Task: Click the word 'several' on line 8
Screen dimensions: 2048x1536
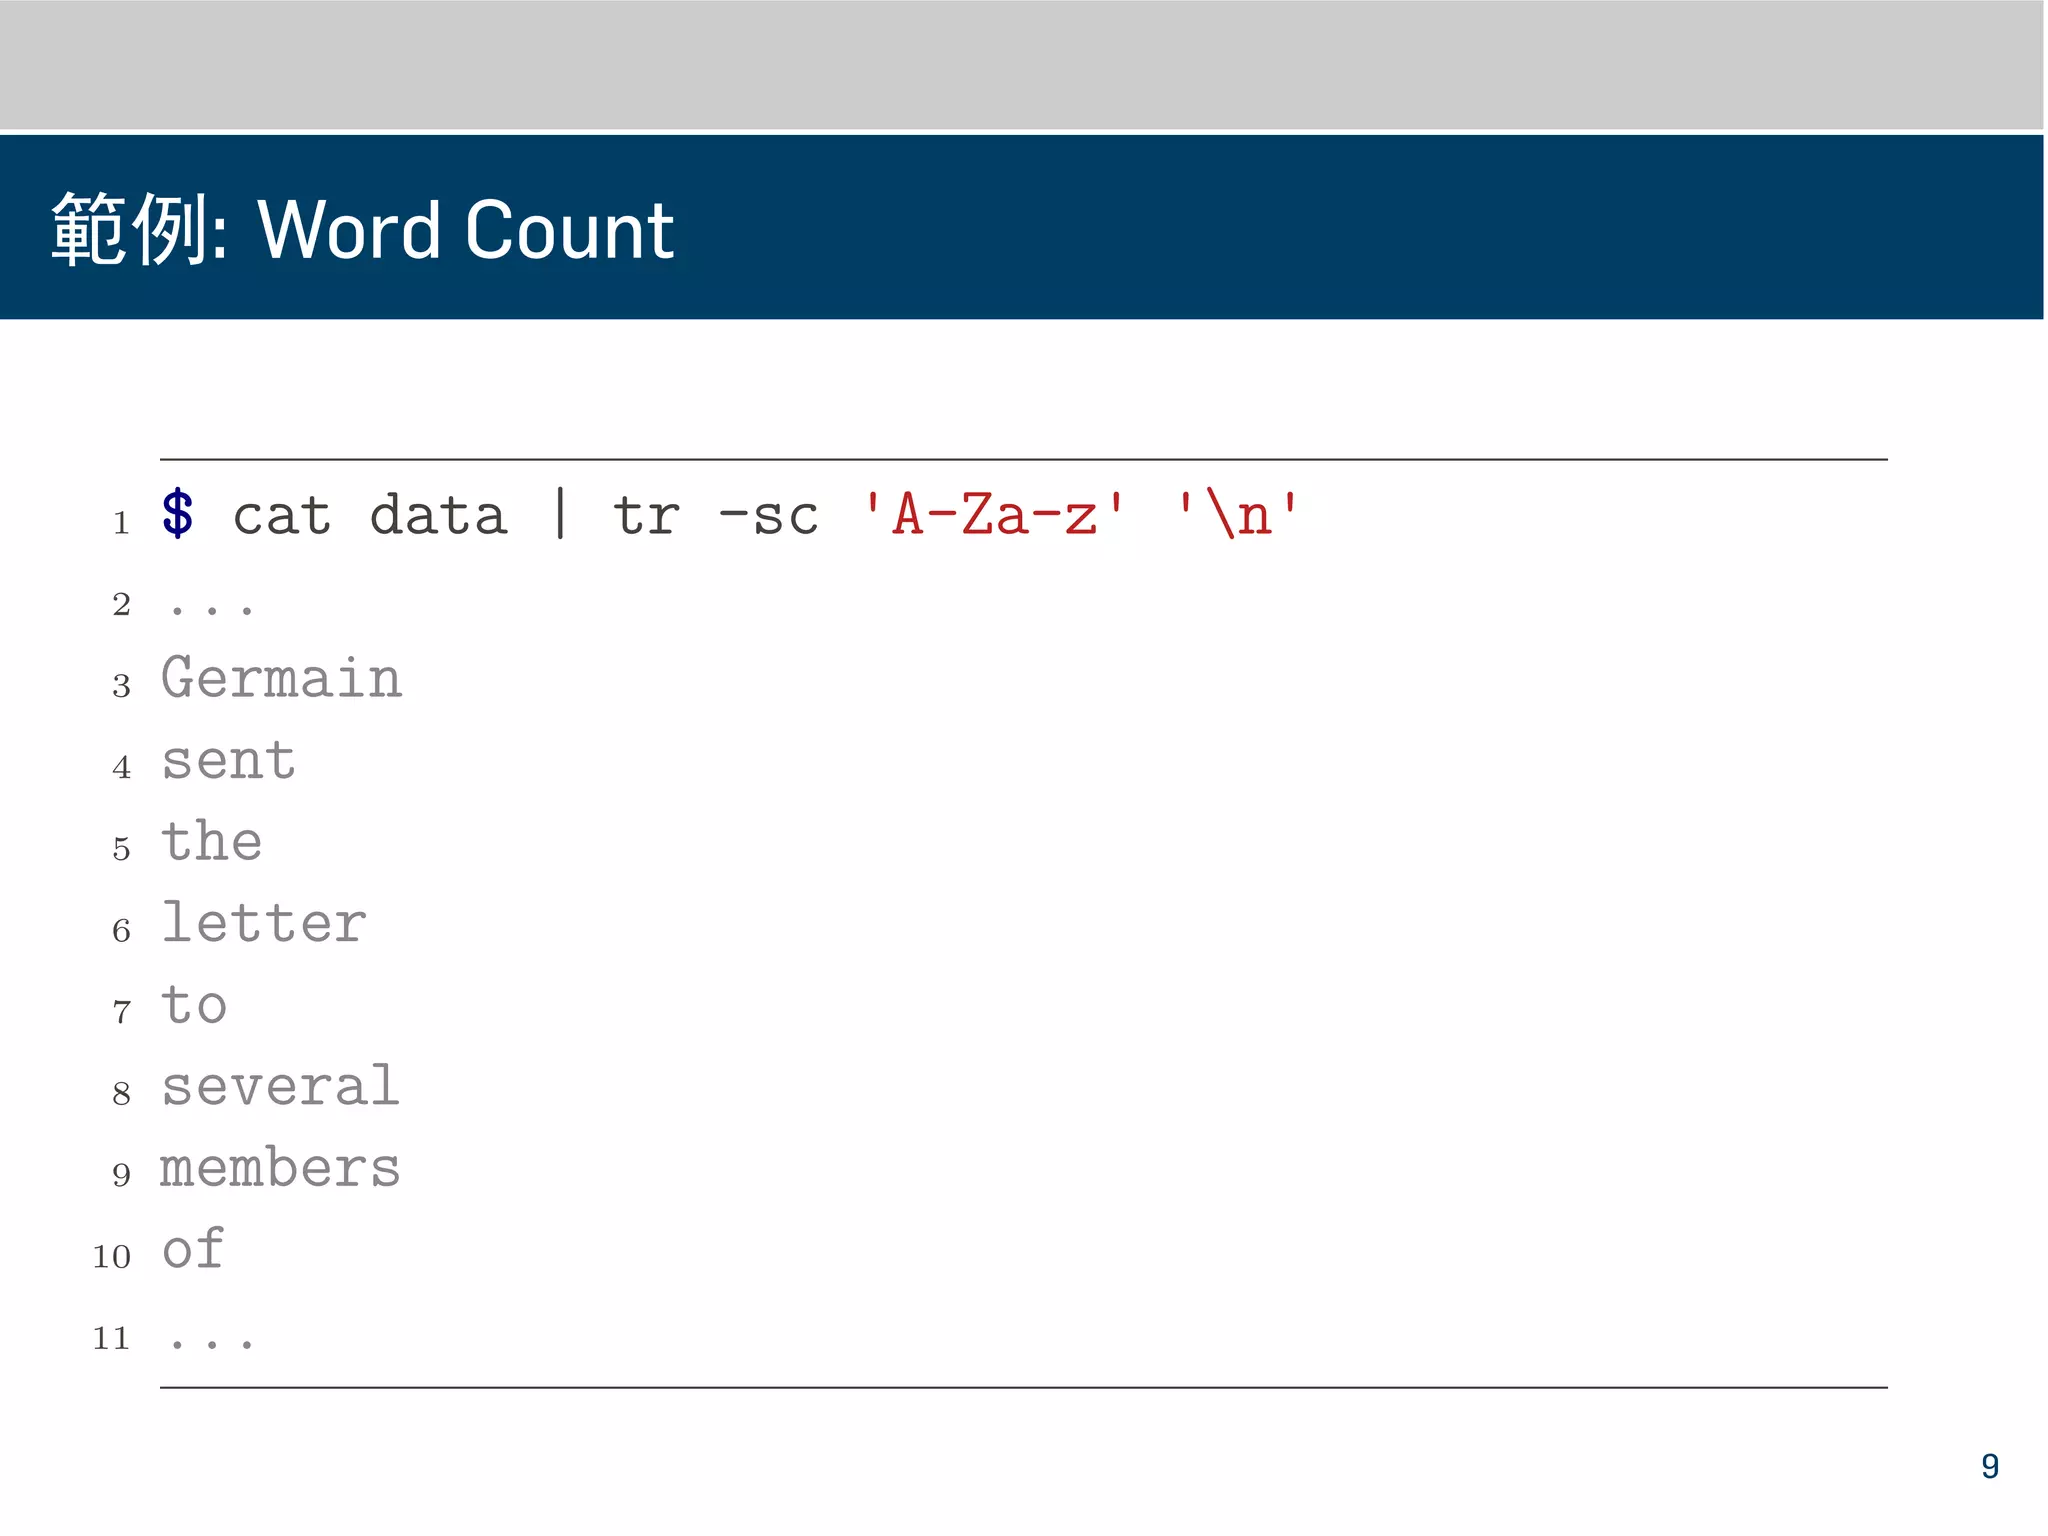Action: 281,1085
